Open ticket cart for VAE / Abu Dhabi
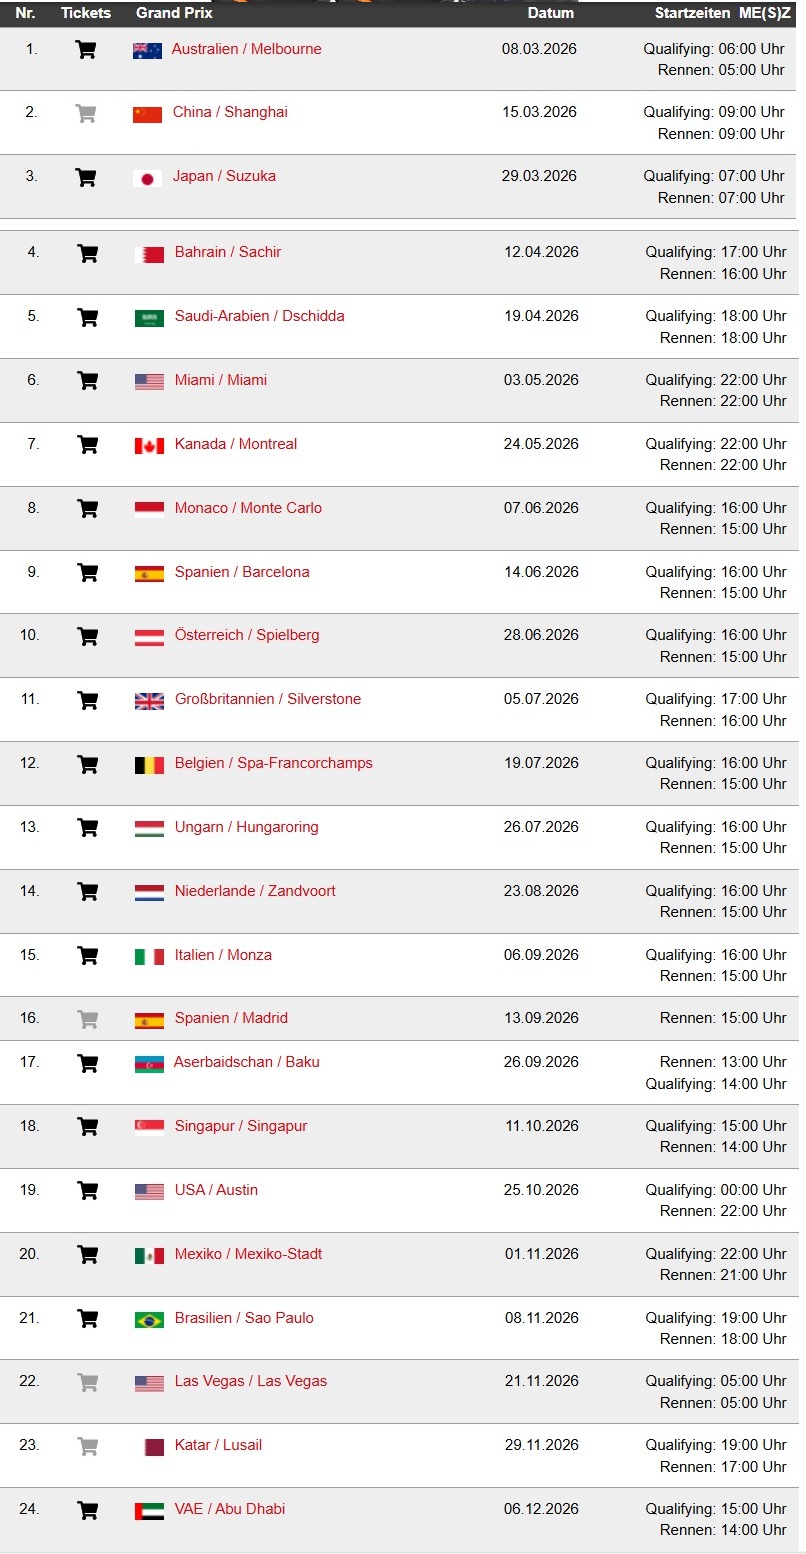 coord(88,1509)
